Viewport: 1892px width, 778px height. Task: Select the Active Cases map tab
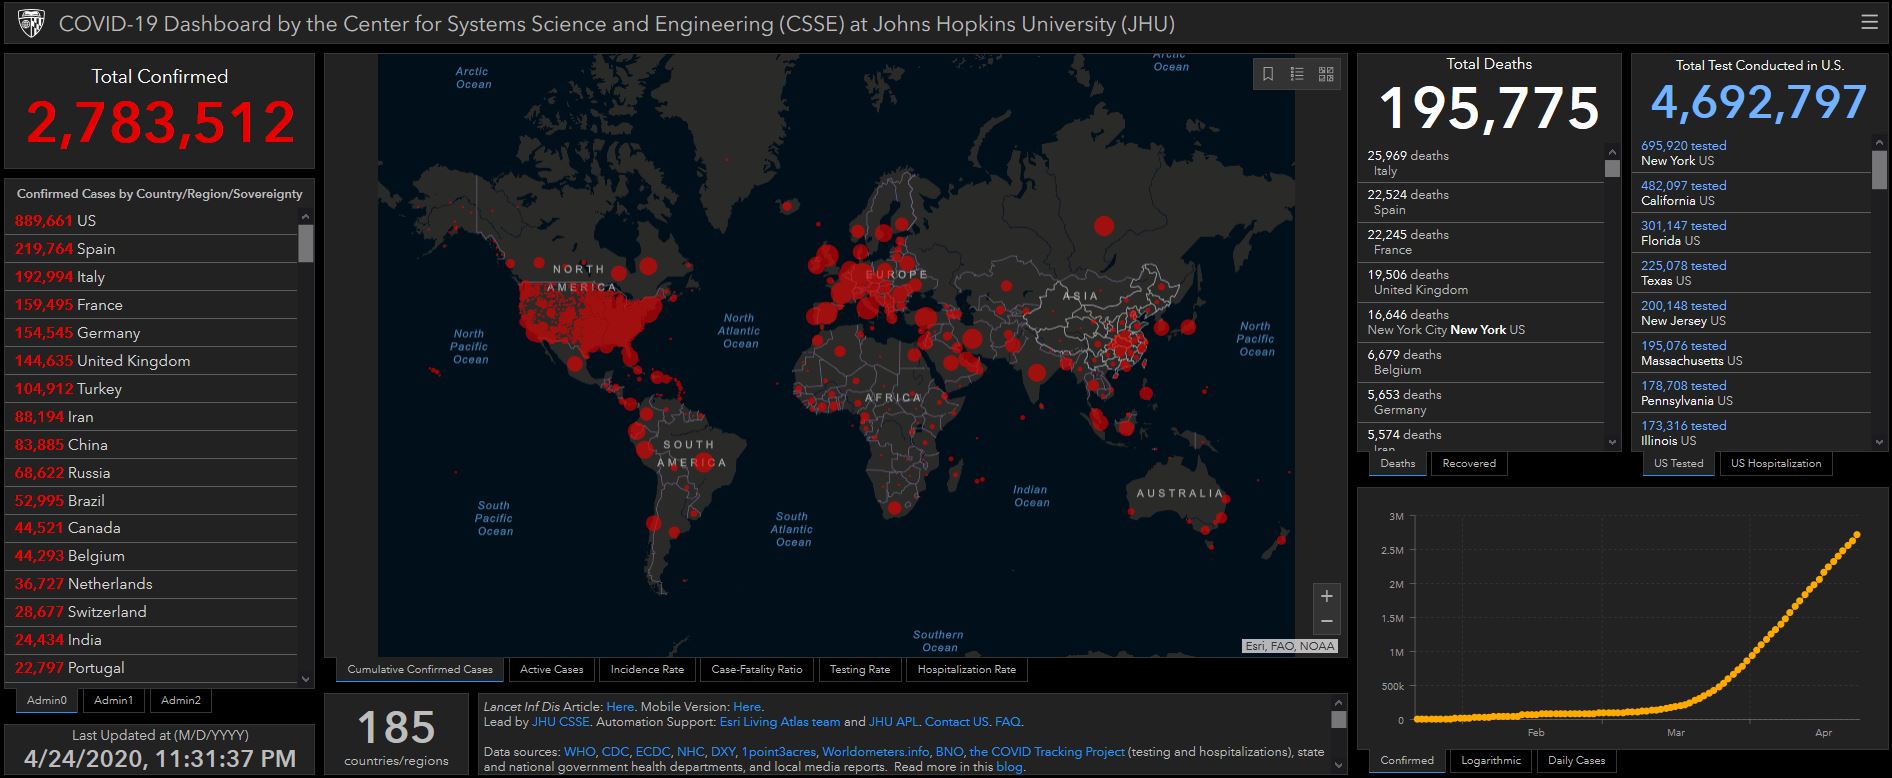(552, 670)
